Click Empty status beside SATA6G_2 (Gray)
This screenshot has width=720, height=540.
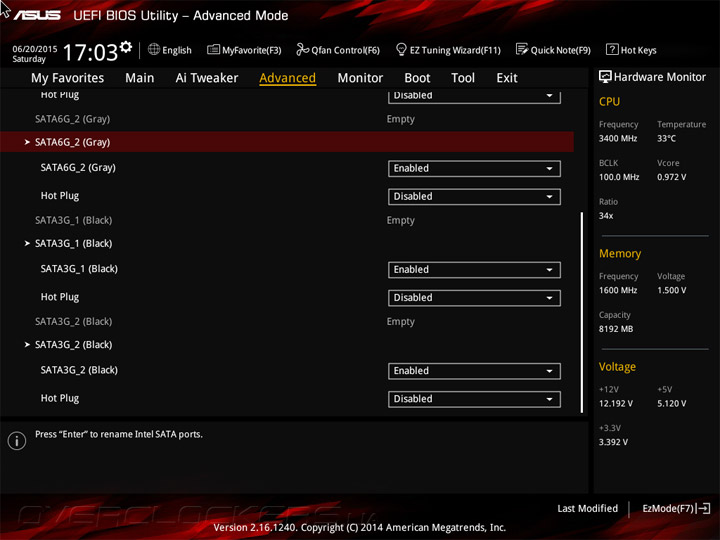400,119
